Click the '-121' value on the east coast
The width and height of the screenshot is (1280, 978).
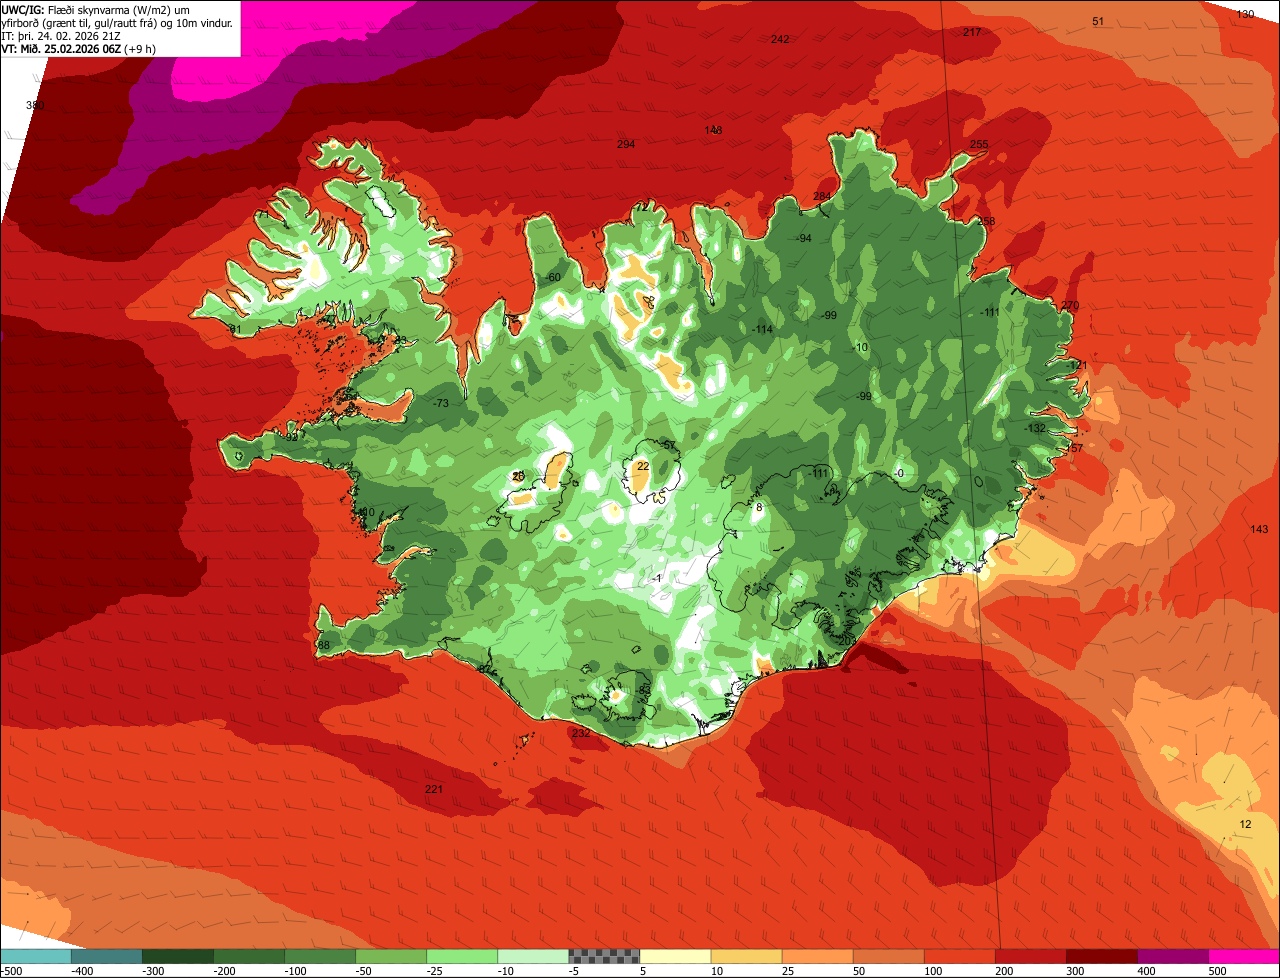tap(1076, 365)
